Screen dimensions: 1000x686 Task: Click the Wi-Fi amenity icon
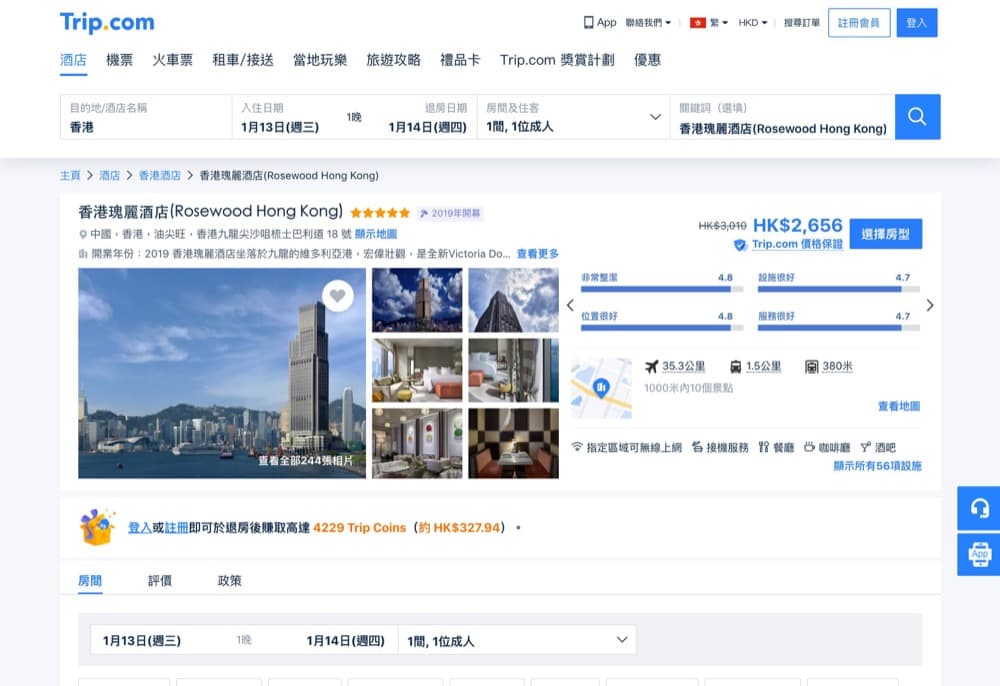coord(577,447)
